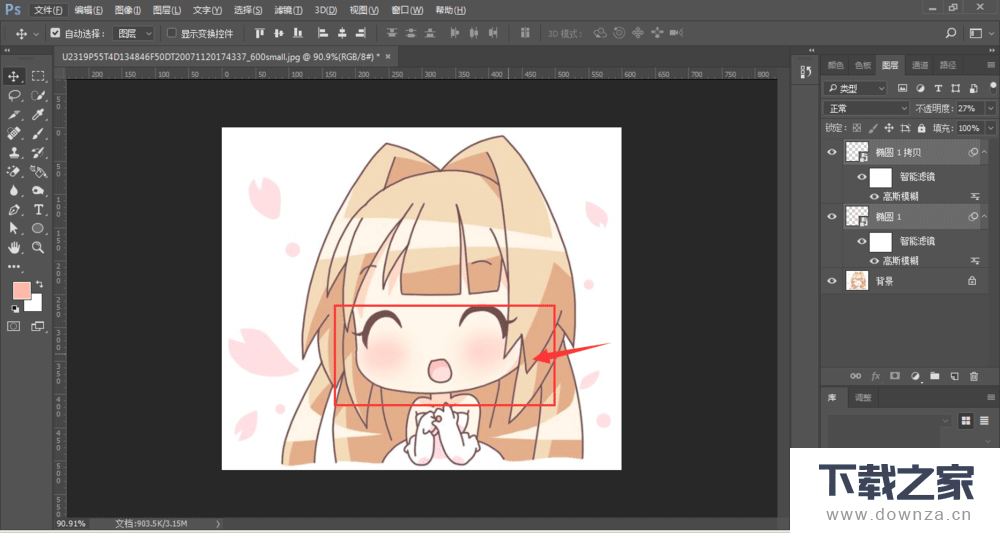Viewport: 1000px width, 533px height.
Task: Select the Crop tool
Action: (13, 115)
